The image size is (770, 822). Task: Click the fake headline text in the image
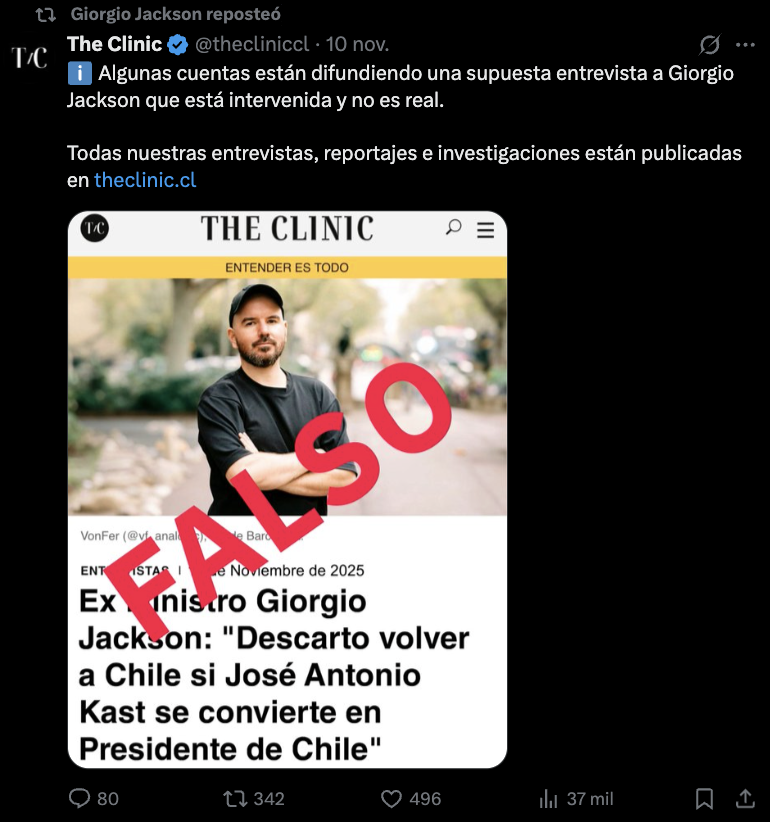point(274,675)
